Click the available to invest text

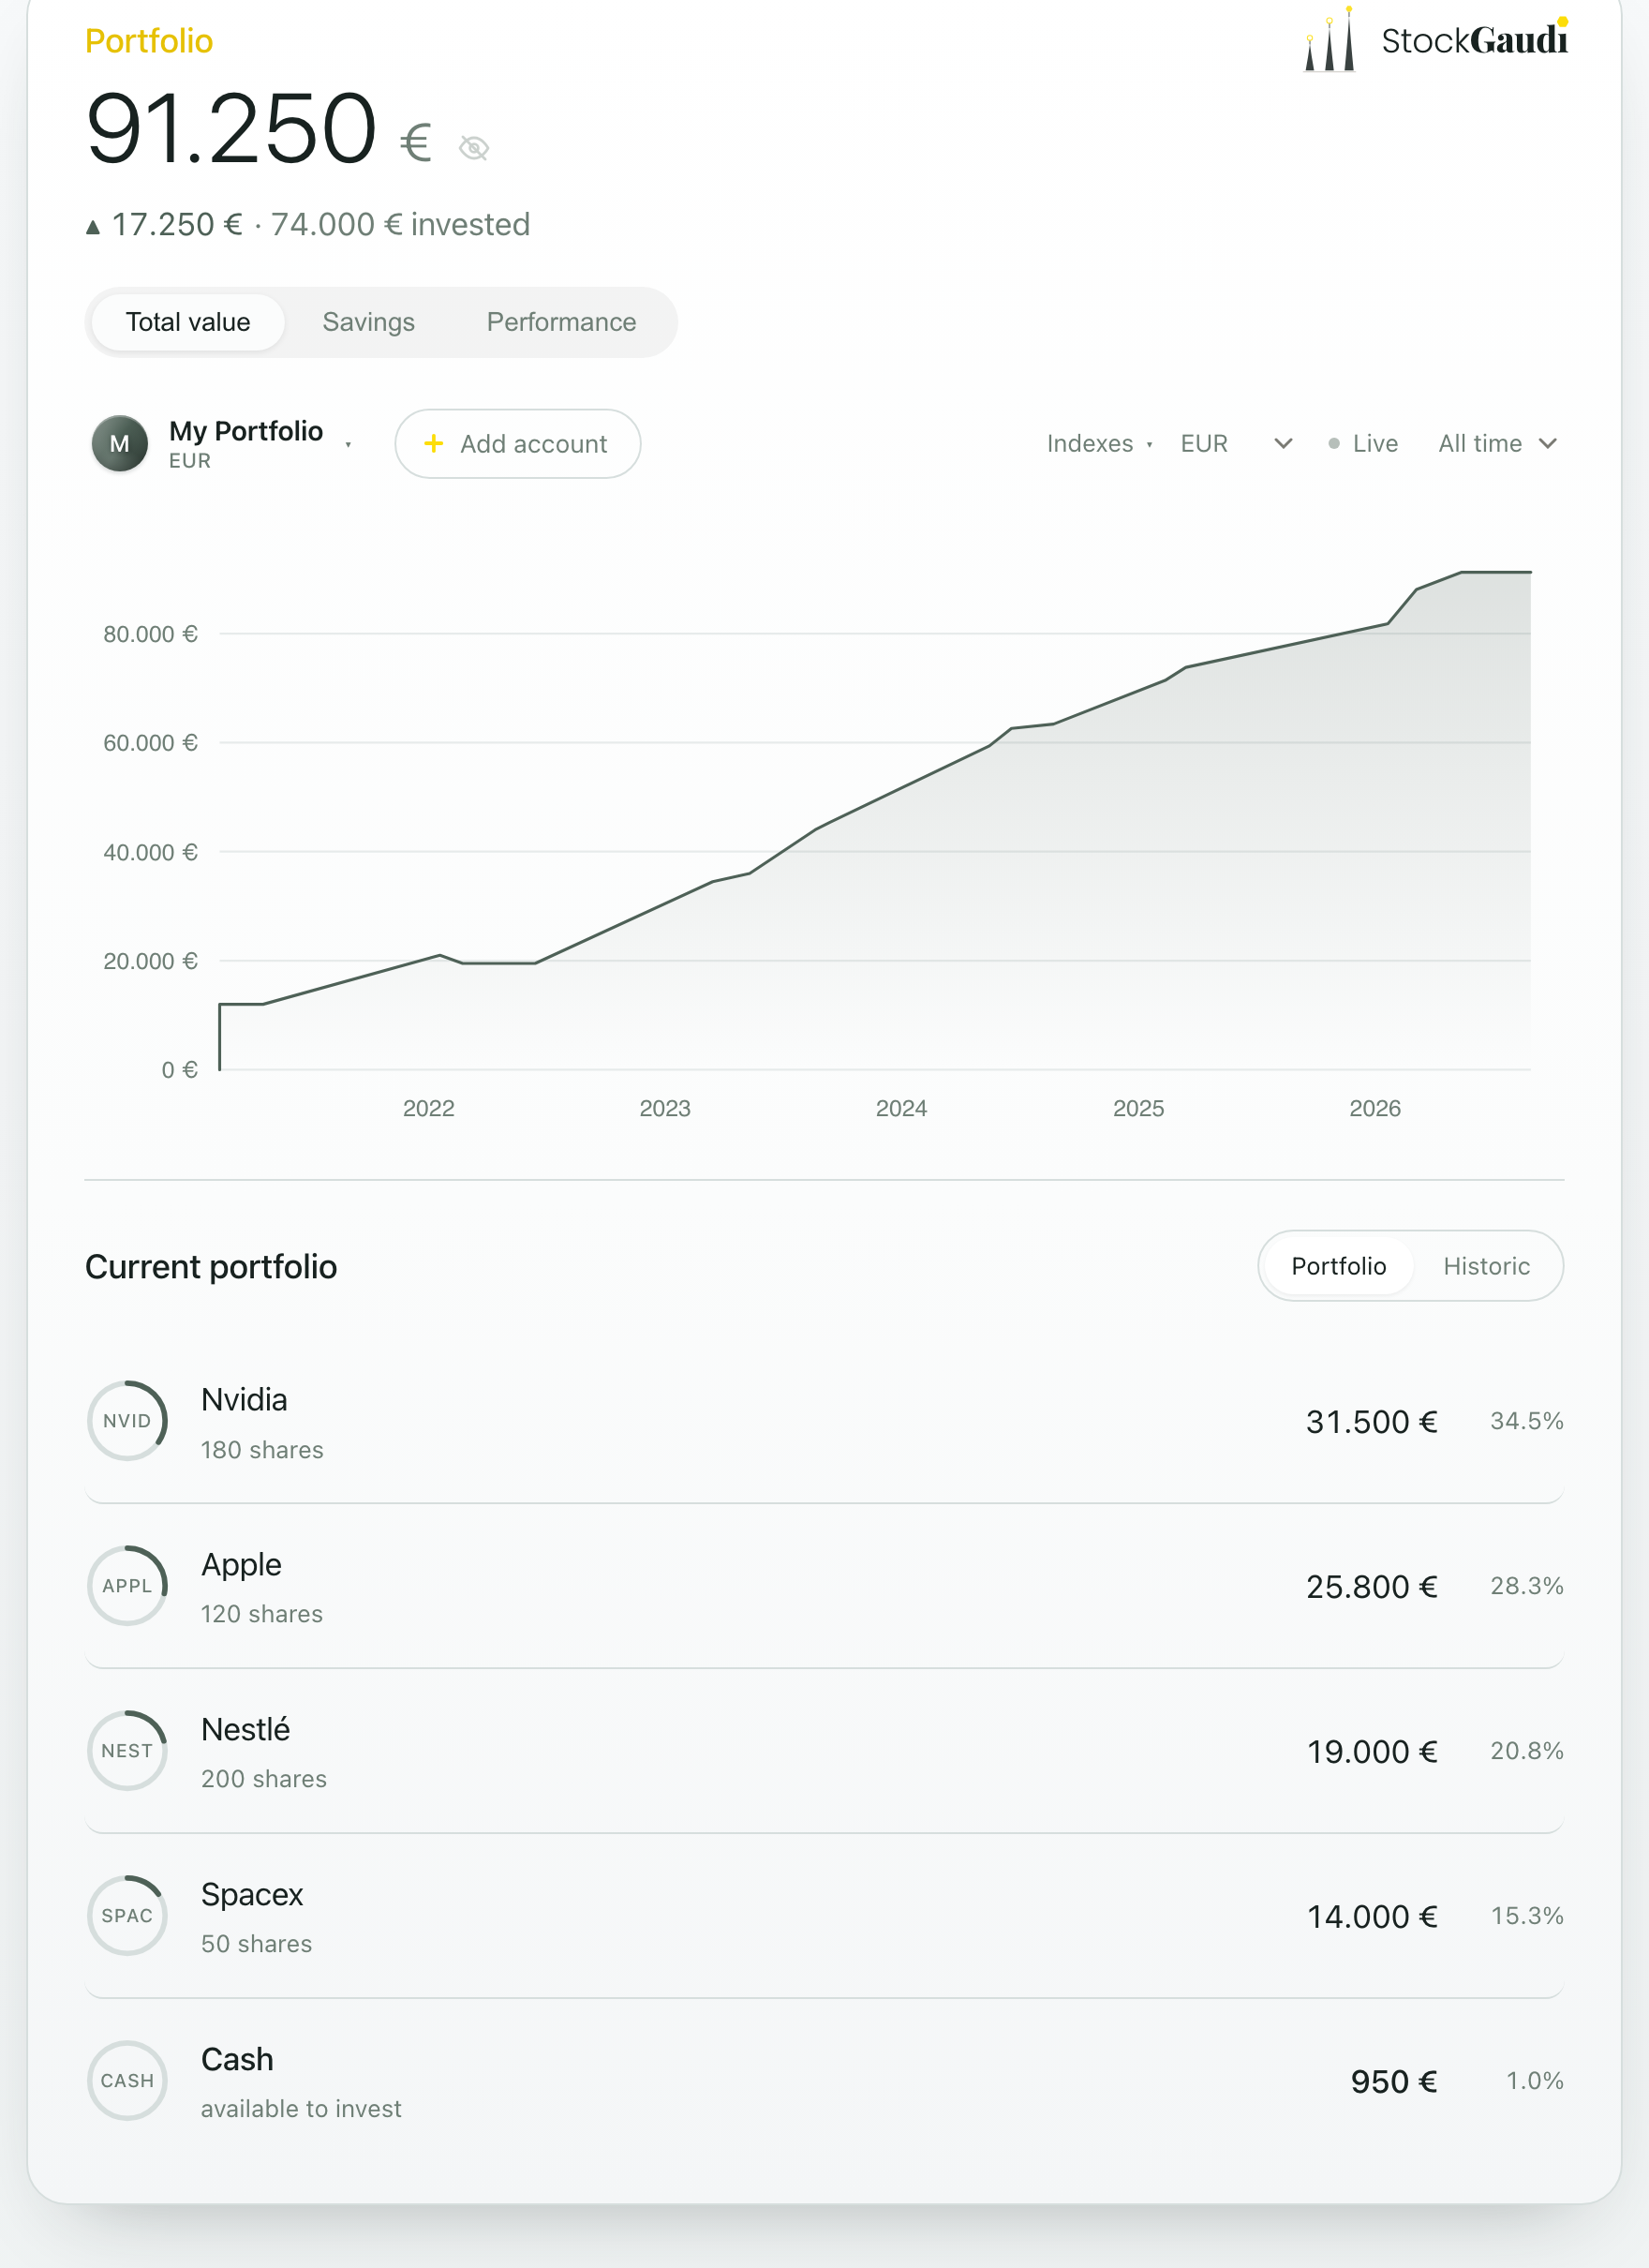pyautogui.click(x=301, y=2109)
